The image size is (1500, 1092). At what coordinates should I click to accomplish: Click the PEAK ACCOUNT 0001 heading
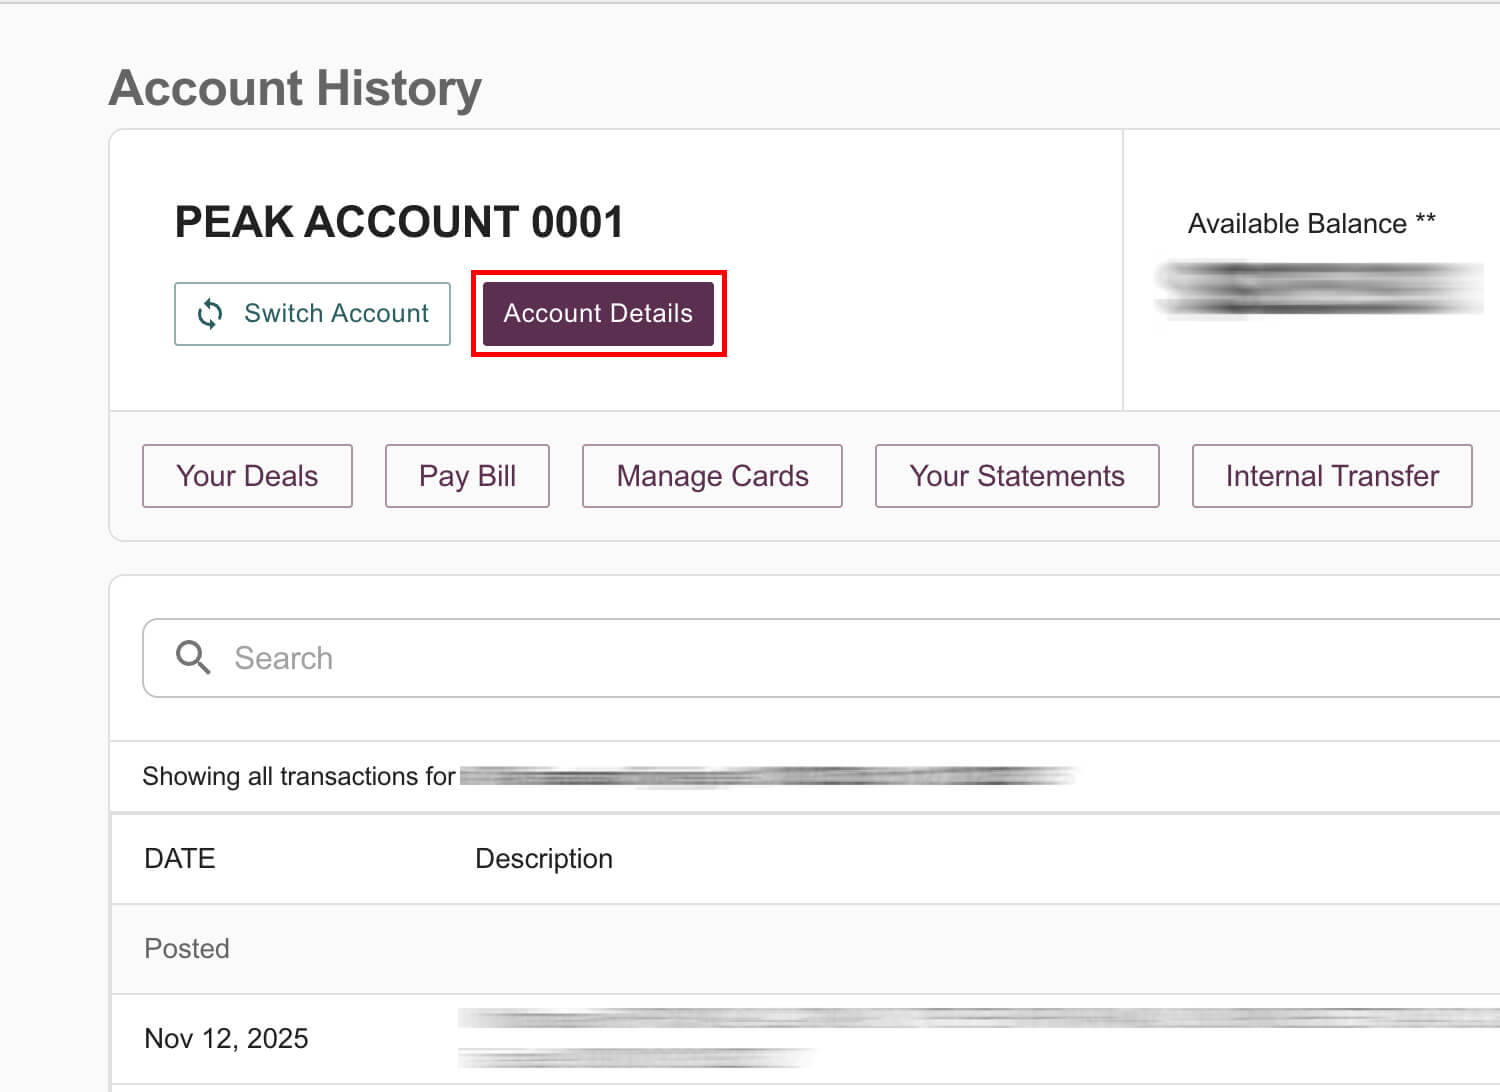point(399,221)
